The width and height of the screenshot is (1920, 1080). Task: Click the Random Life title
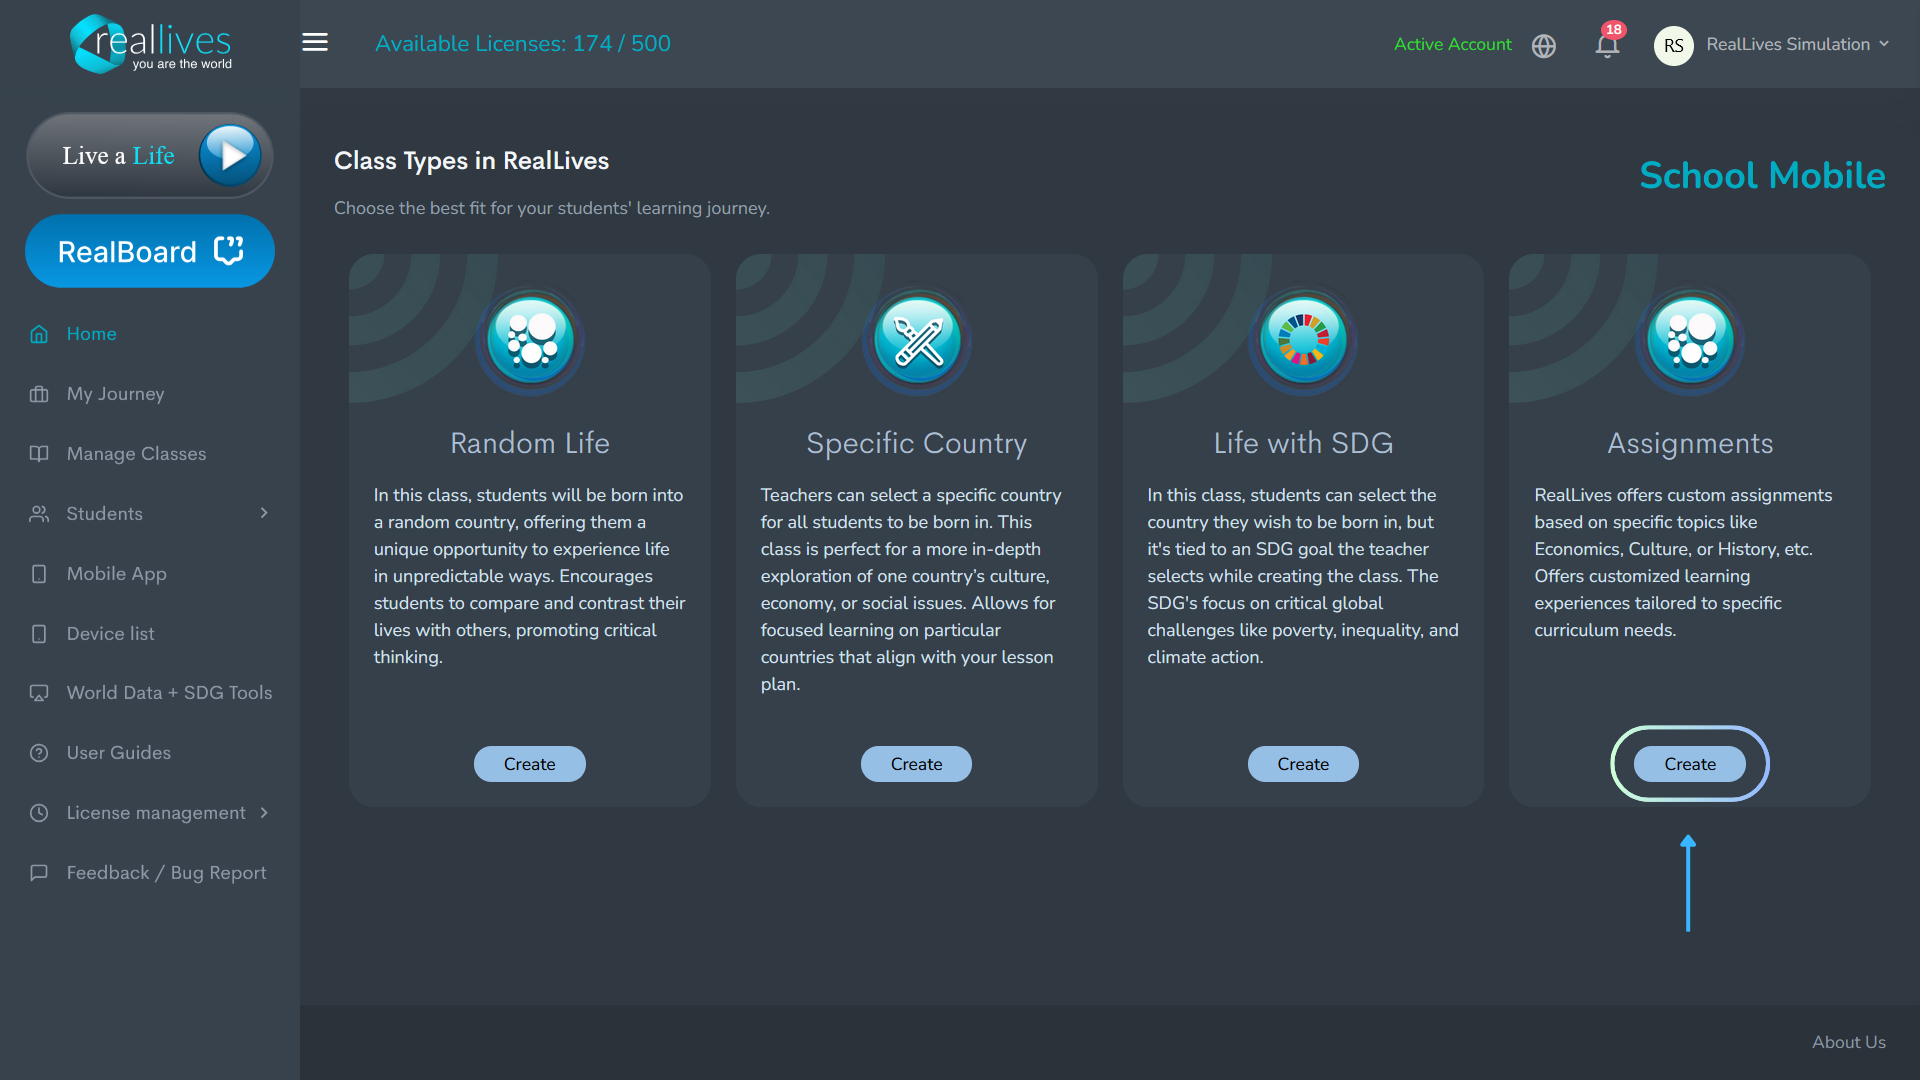click(x=530, y=443)
